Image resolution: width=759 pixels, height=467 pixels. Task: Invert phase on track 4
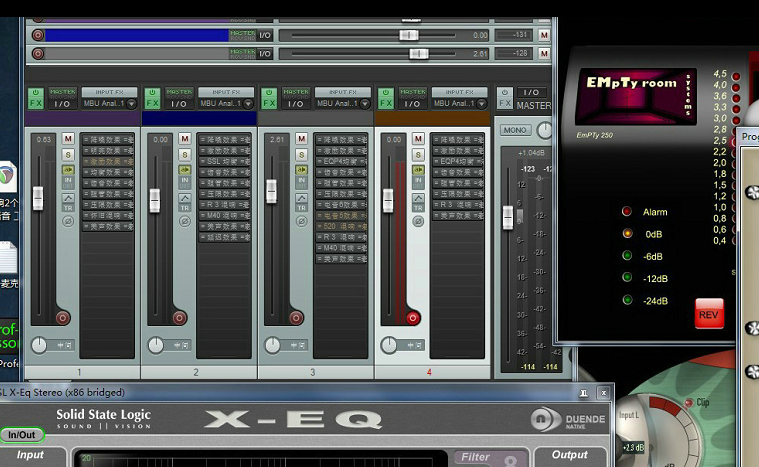coord(418,221)
